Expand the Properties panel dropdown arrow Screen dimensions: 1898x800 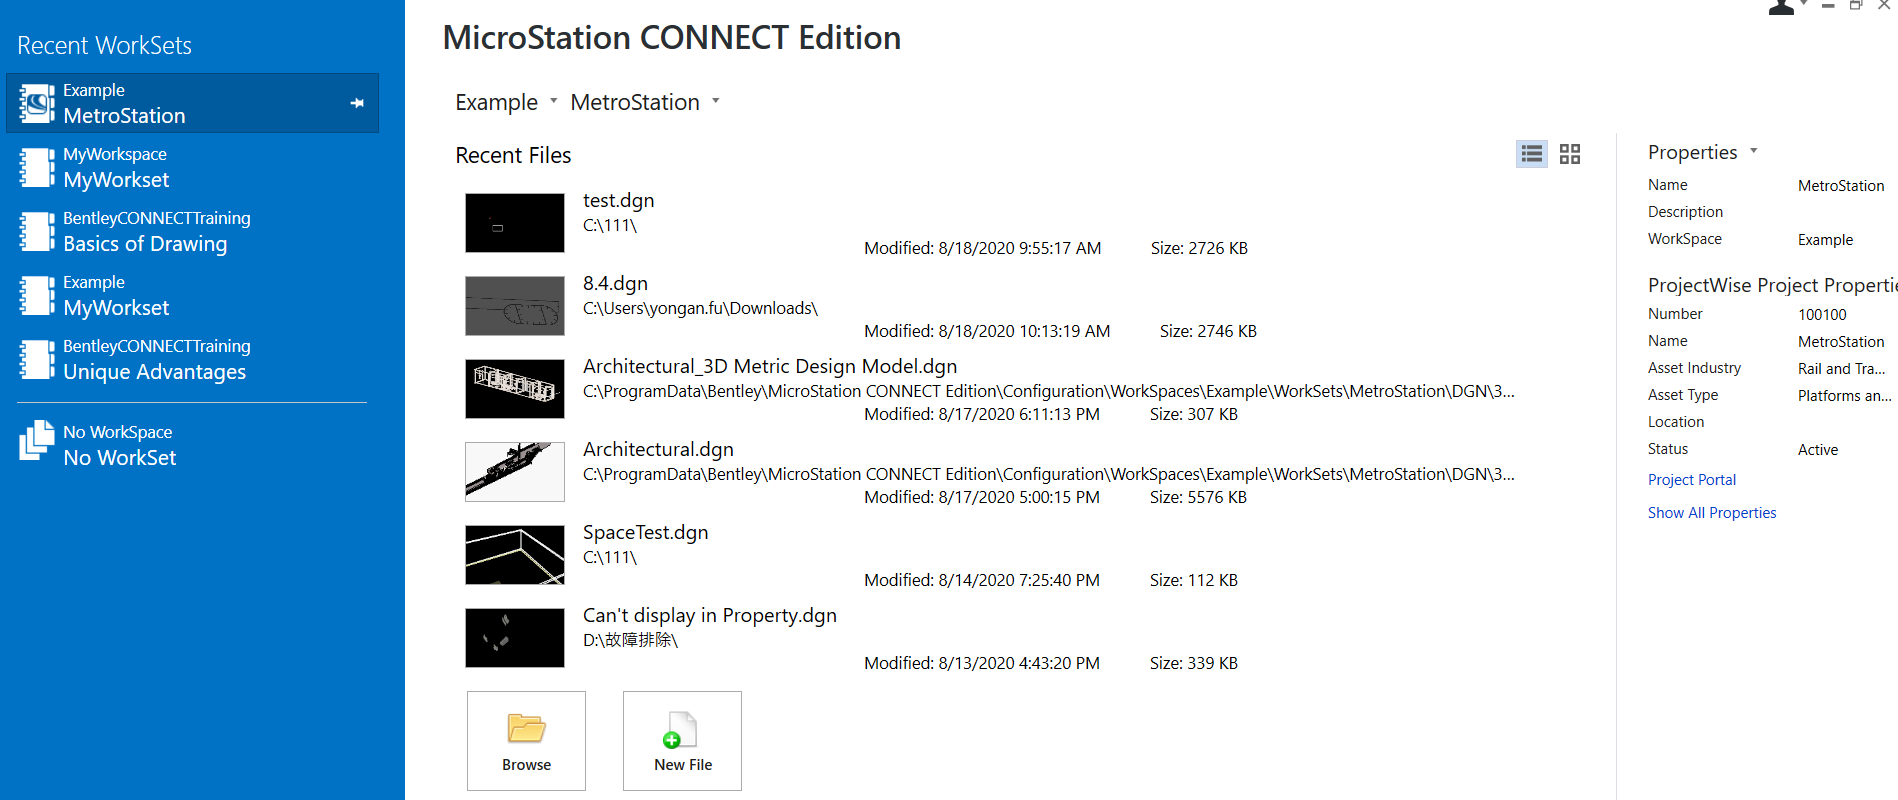[x=1753, y=151]
